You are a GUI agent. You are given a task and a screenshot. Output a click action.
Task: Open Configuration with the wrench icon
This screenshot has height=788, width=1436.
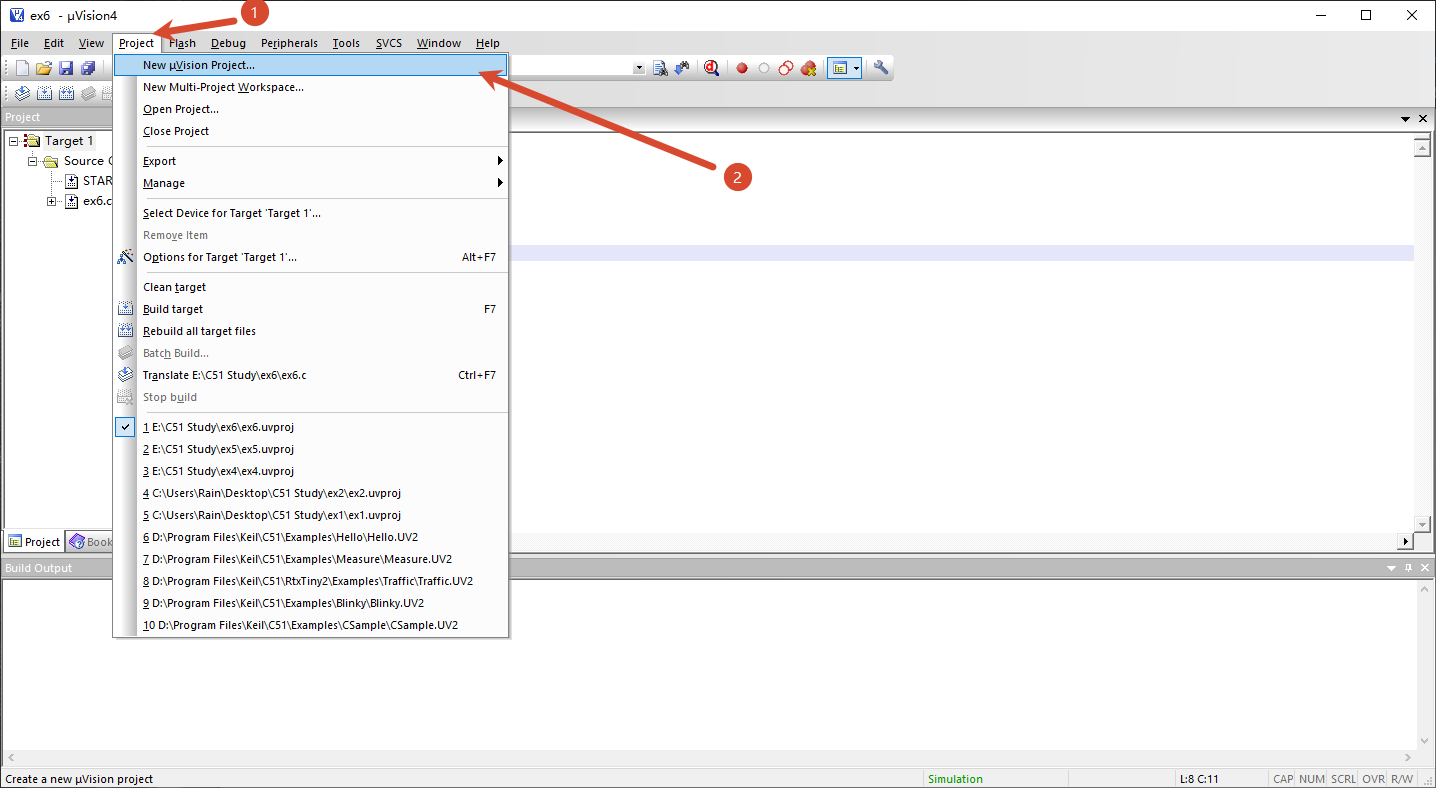click(881, 68)
